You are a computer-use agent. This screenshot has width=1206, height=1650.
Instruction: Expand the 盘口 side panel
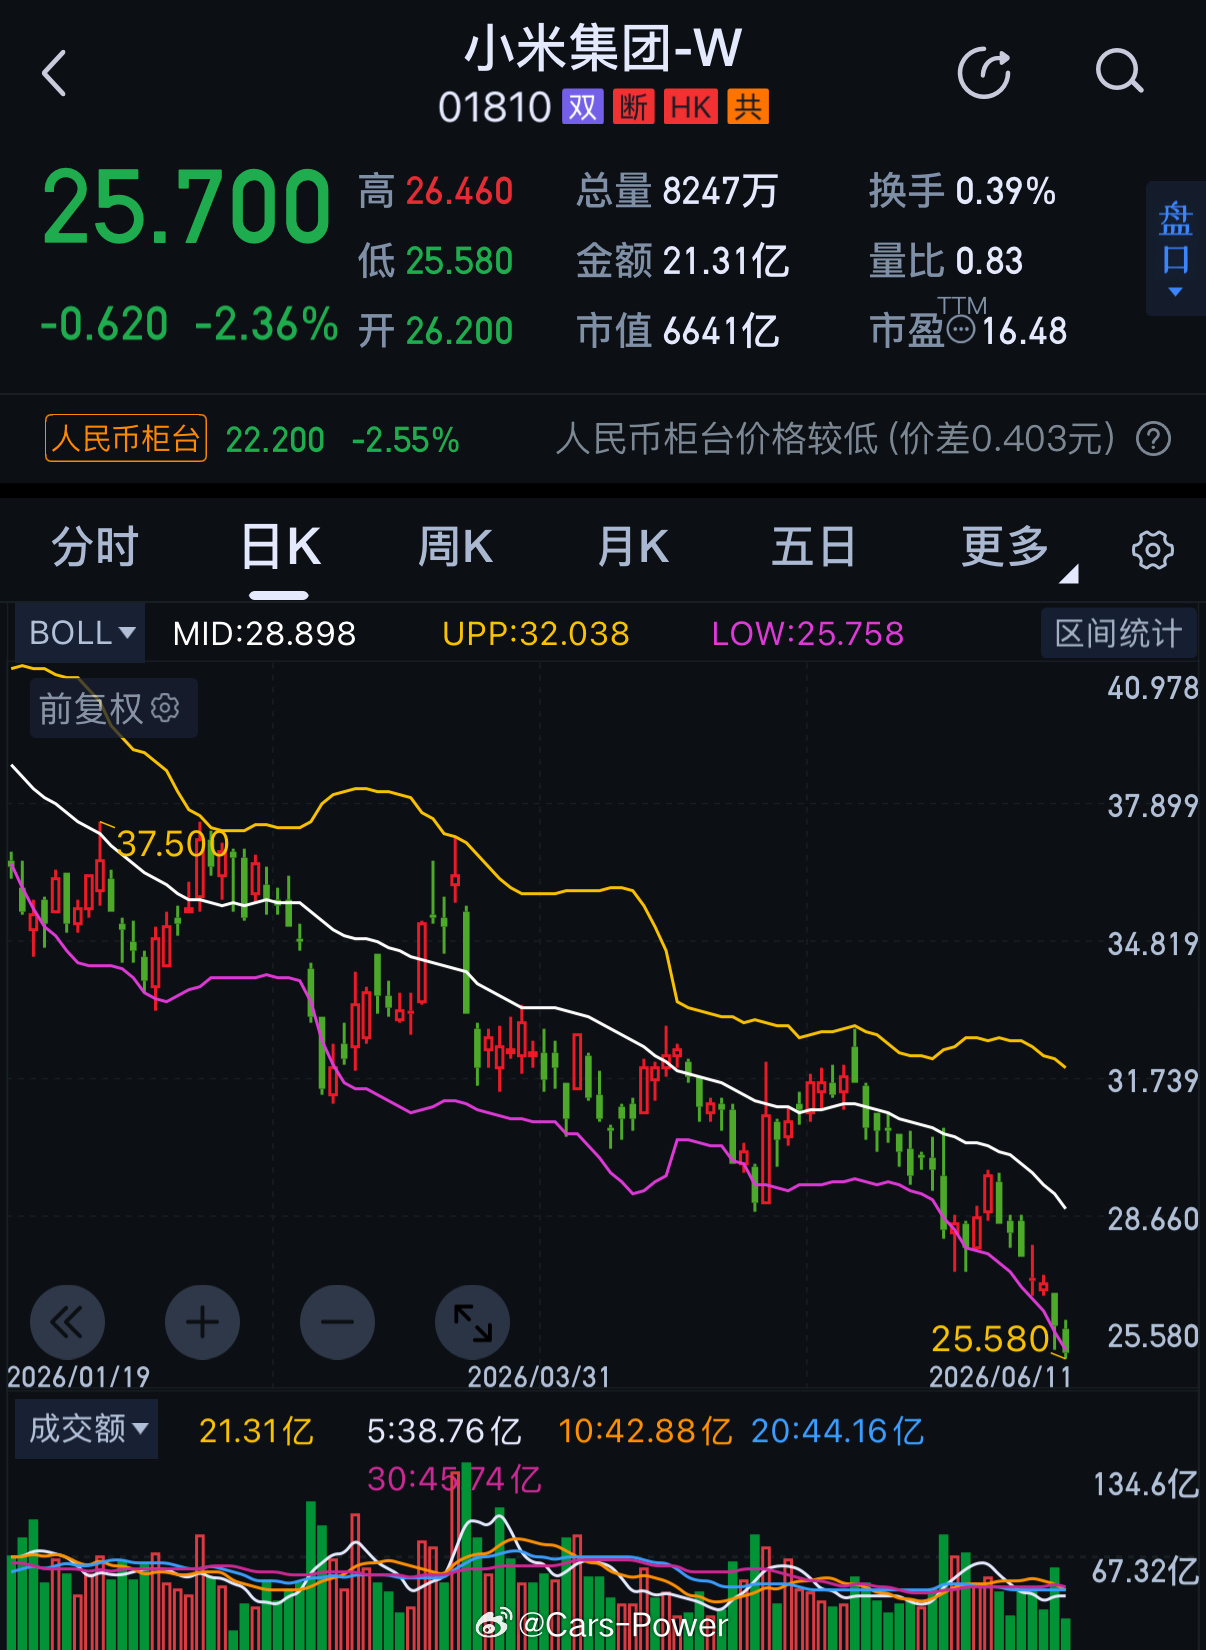(1175, 249)
